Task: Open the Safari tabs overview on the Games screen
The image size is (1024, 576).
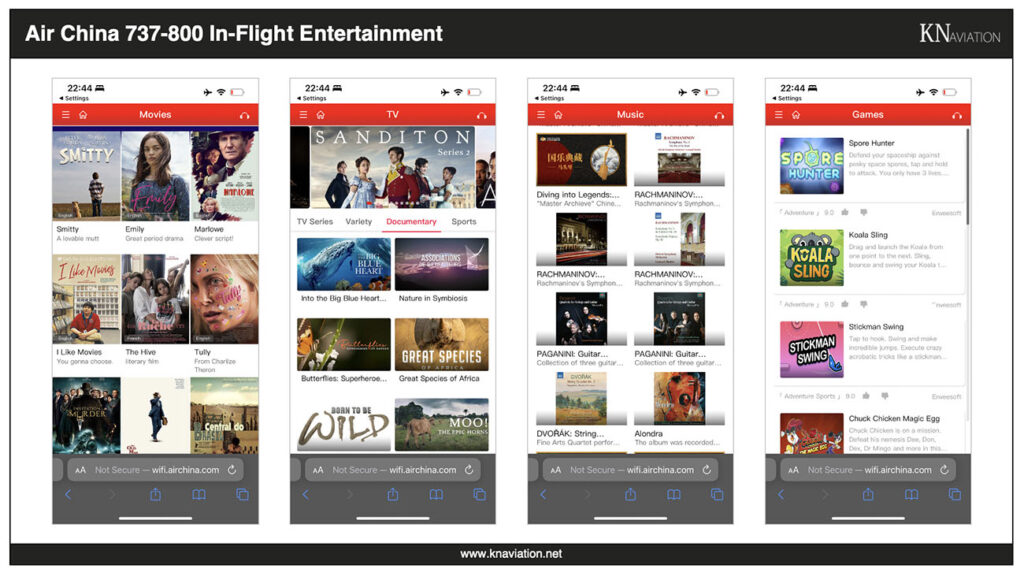Action: [x=955, y=495]
